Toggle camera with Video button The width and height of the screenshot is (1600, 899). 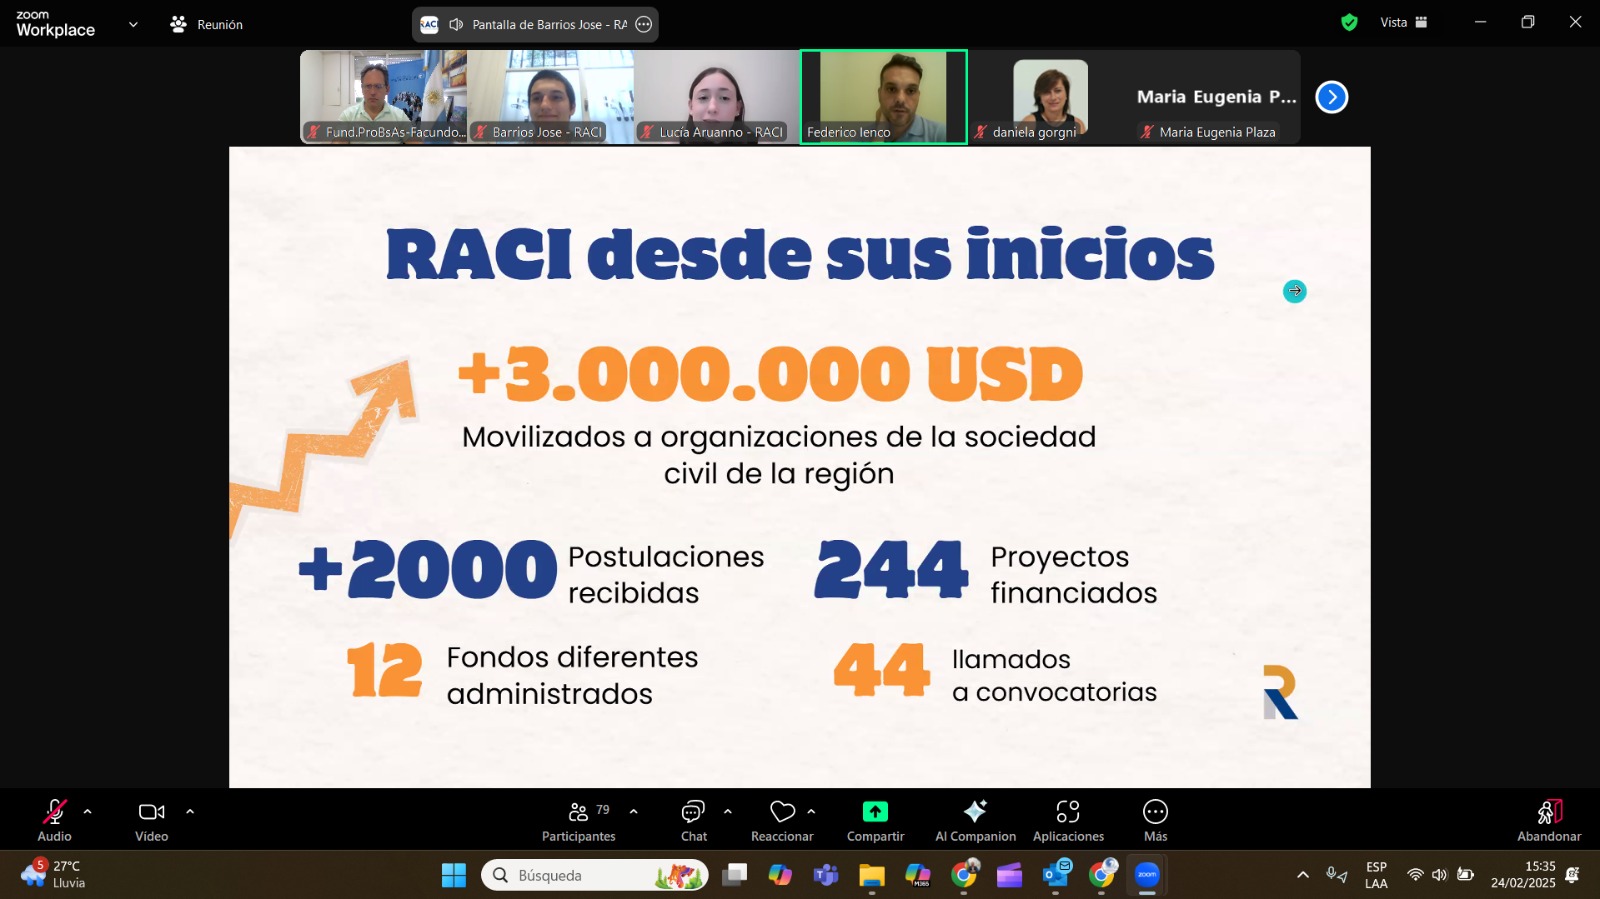click(x=152, y=820)
